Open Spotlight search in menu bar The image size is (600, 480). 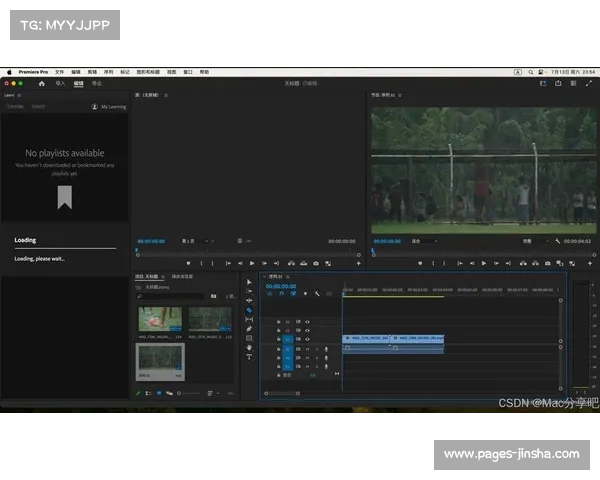[531, 72]
